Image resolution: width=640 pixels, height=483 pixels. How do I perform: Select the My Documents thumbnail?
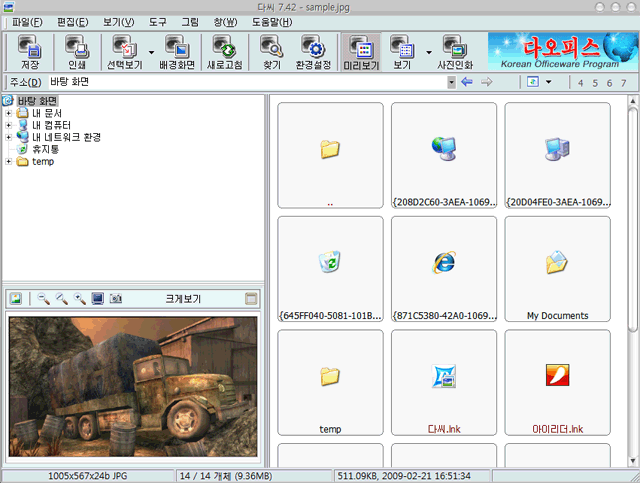[558, 269]
